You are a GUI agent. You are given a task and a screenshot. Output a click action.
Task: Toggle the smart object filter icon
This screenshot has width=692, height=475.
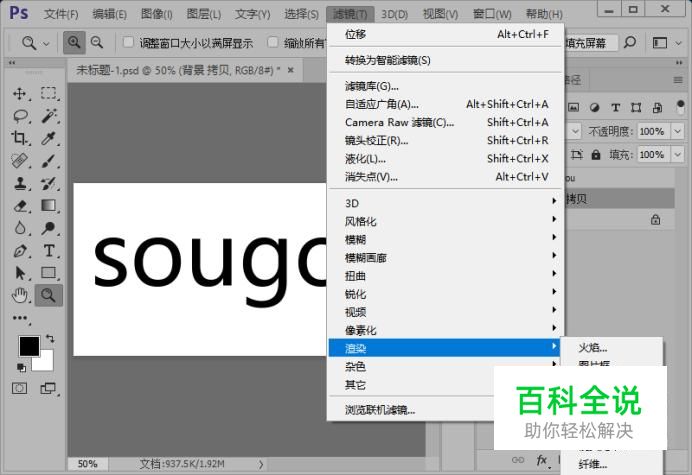click(657, 107)
